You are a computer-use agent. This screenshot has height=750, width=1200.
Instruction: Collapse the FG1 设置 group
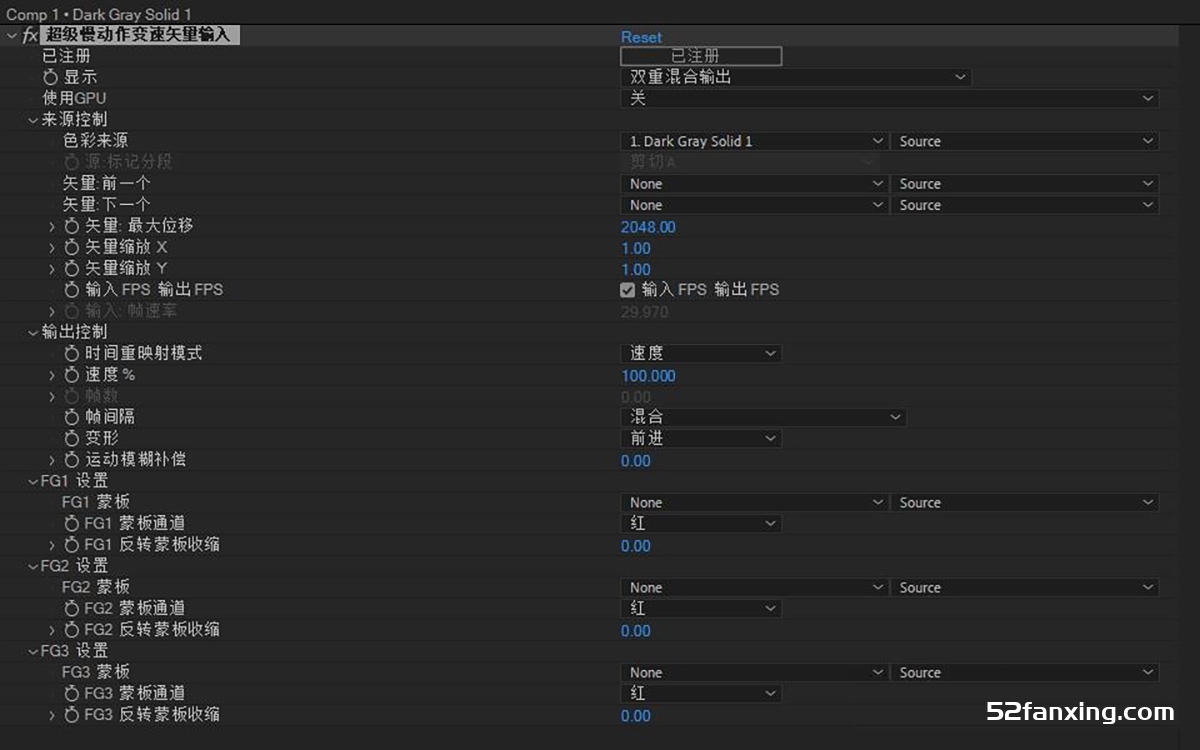(33, 481)
